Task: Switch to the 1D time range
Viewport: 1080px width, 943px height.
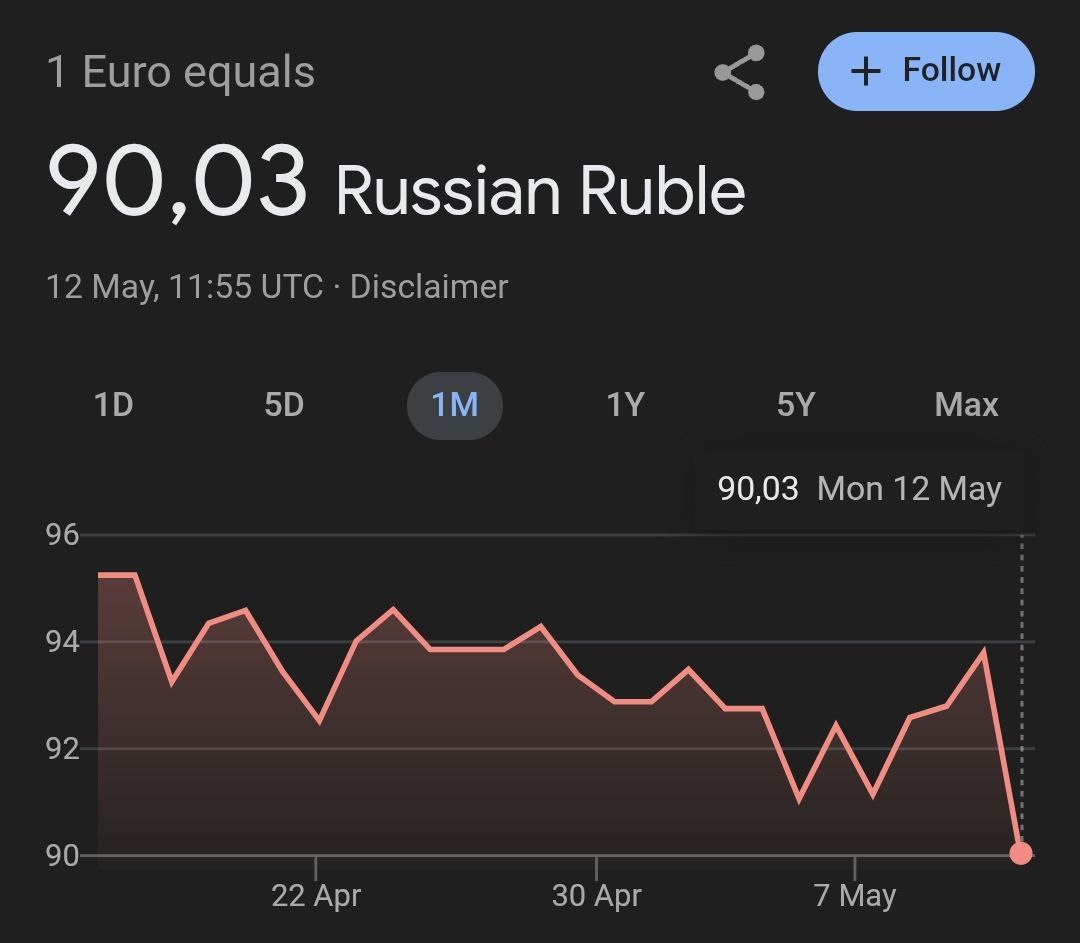Action: click(113, 405)
